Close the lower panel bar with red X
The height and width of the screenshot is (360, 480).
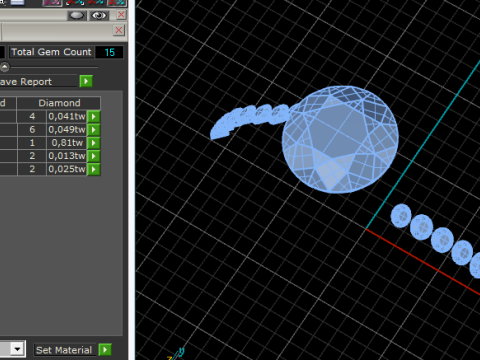119,30
